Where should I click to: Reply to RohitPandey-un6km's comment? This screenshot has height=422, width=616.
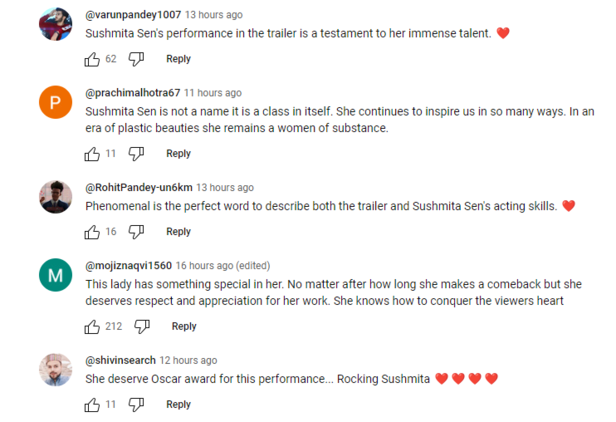tap(178, 232)
